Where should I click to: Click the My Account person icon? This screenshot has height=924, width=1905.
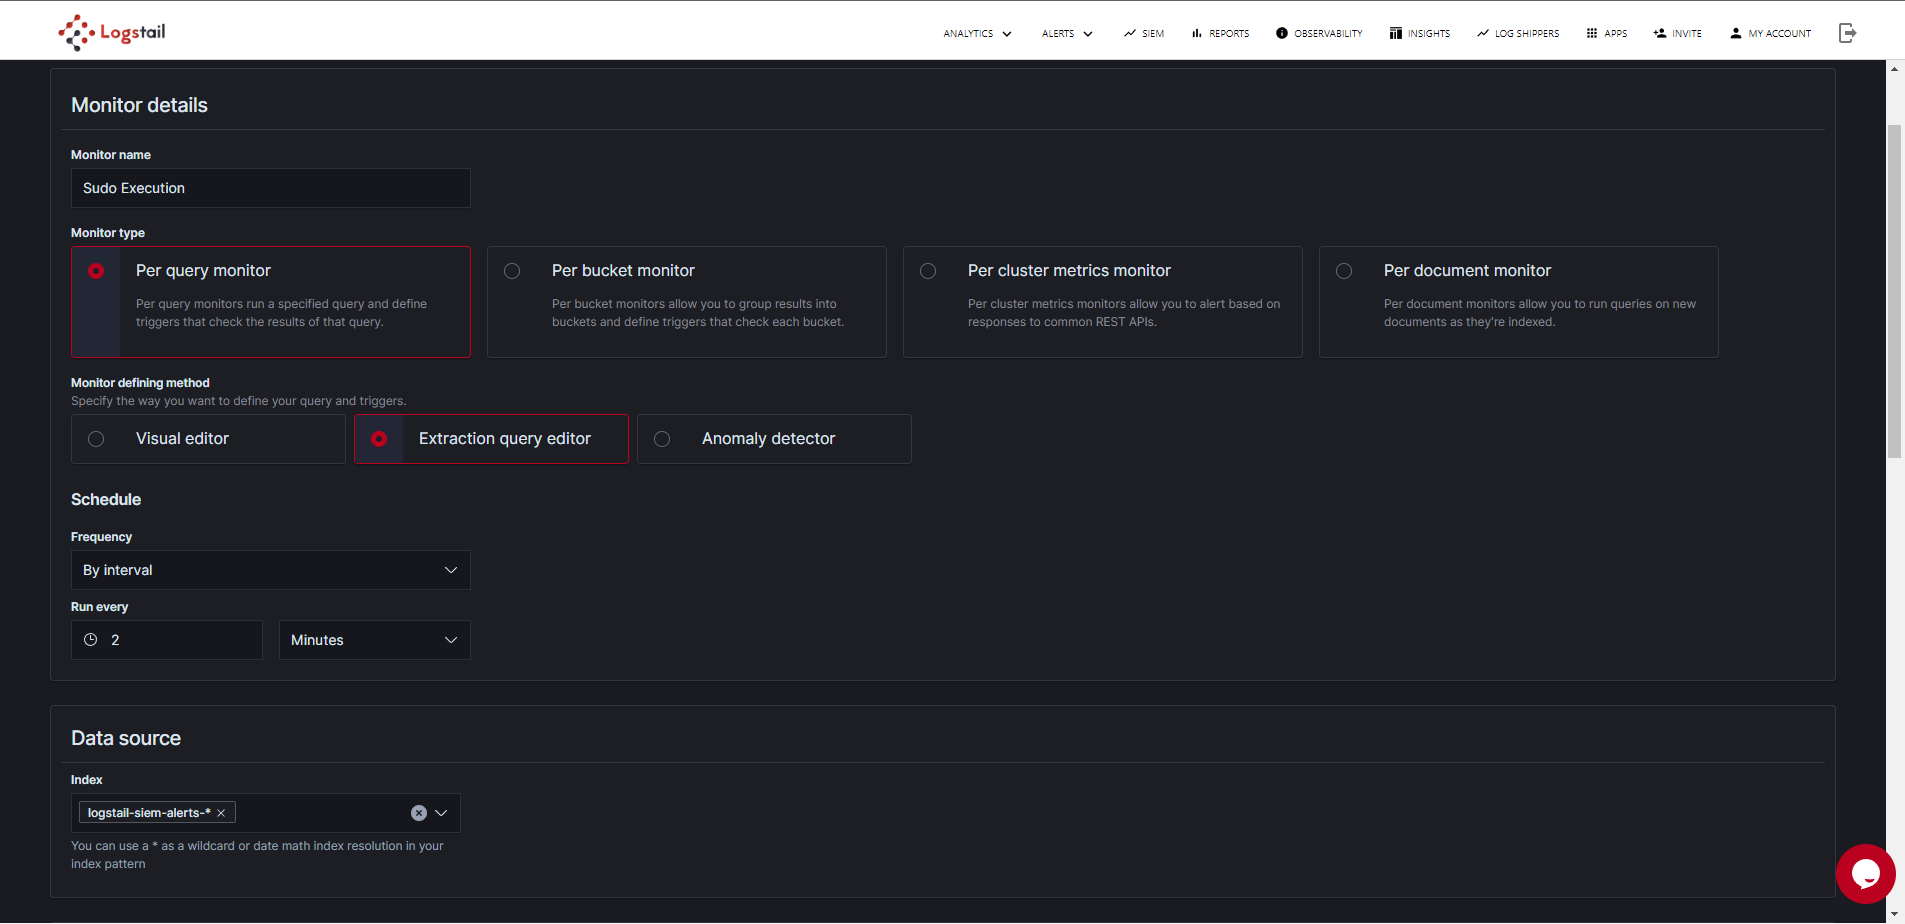point(1736,33)
